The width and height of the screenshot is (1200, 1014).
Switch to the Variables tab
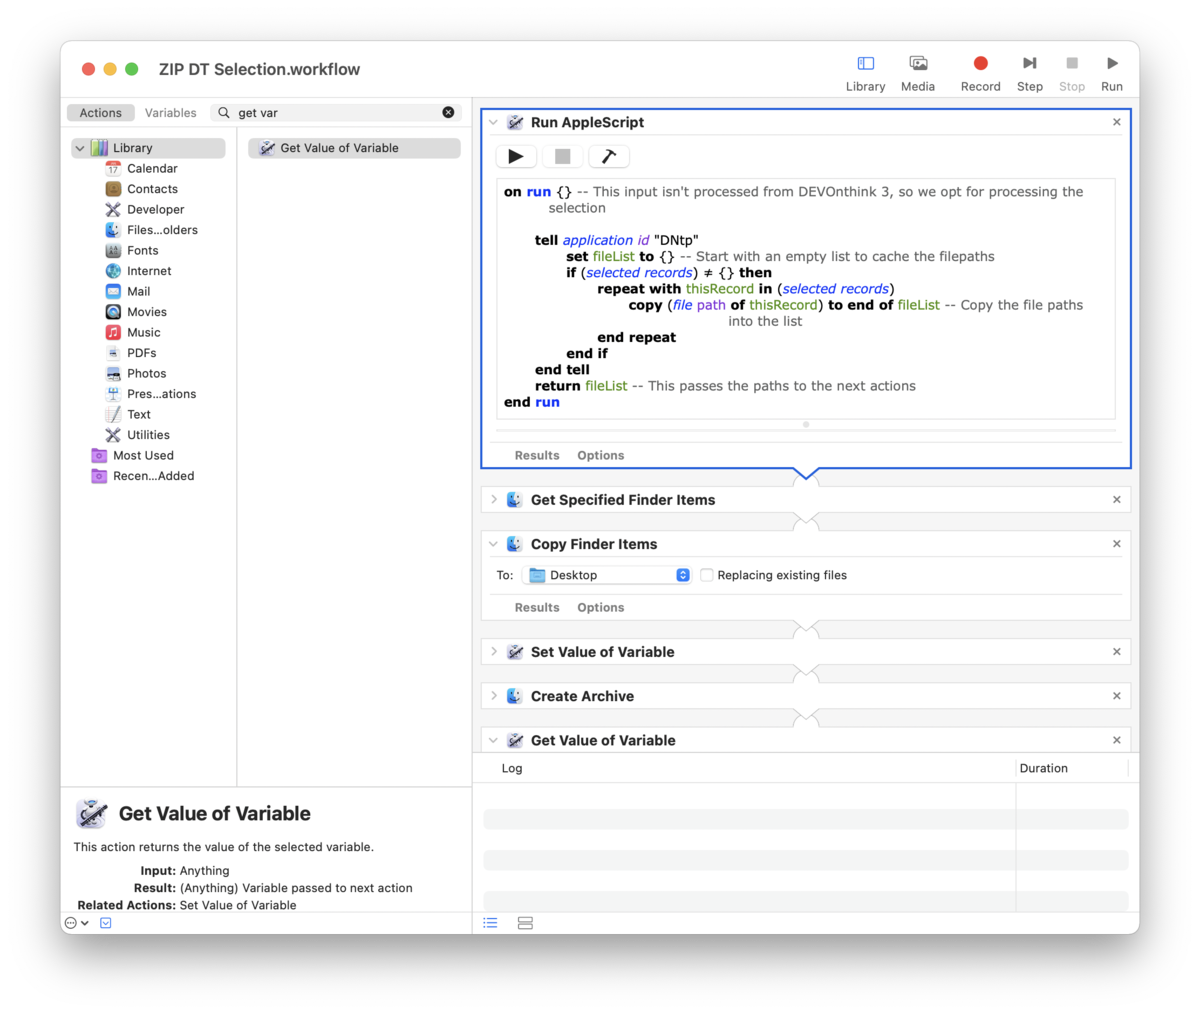point(171,113)
